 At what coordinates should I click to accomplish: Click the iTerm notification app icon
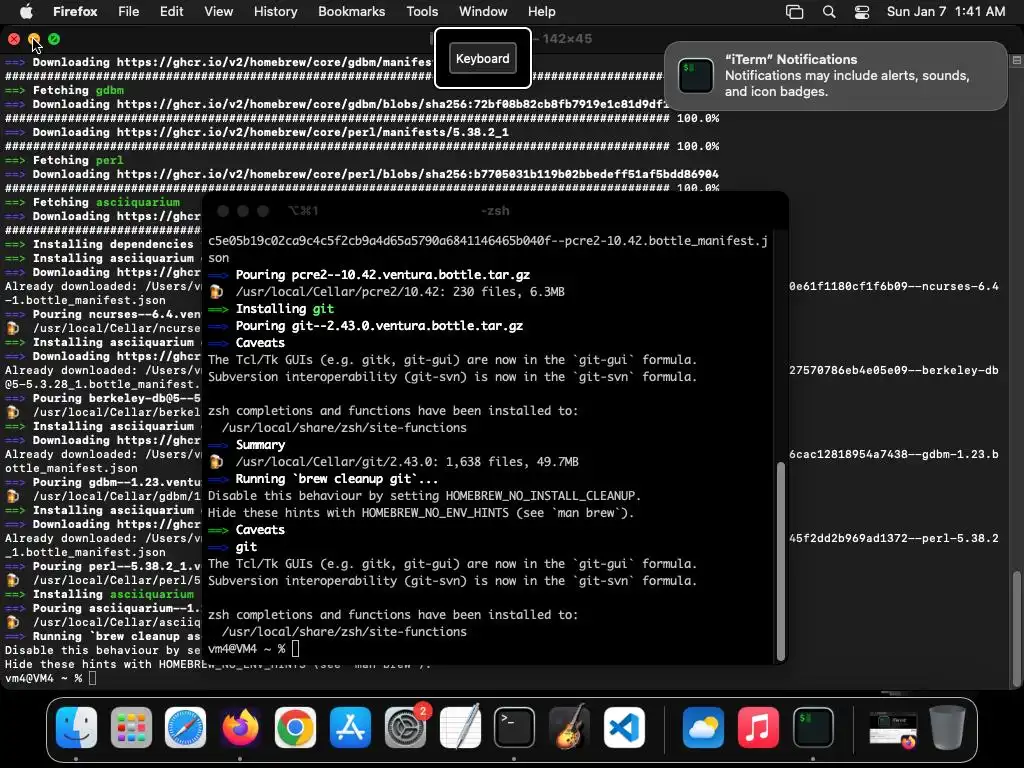696,75
